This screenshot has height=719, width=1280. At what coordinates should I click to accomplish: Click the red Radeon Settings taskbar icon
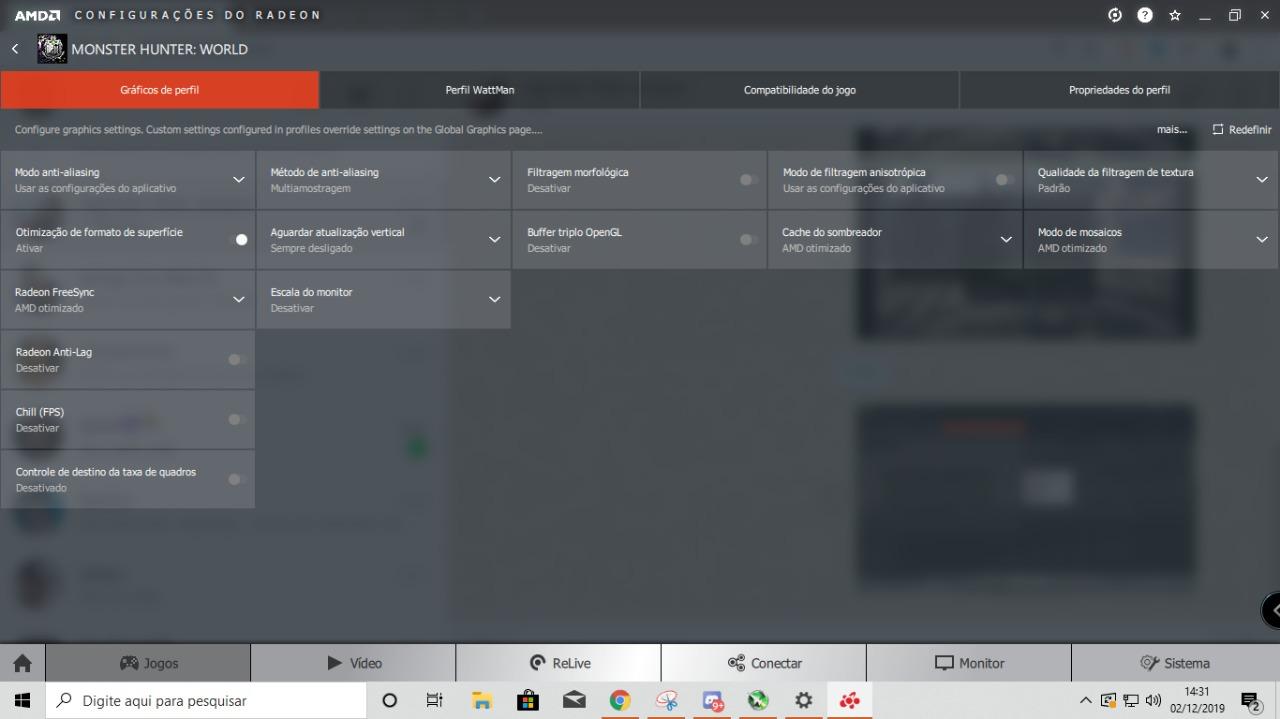pos(850,701)
